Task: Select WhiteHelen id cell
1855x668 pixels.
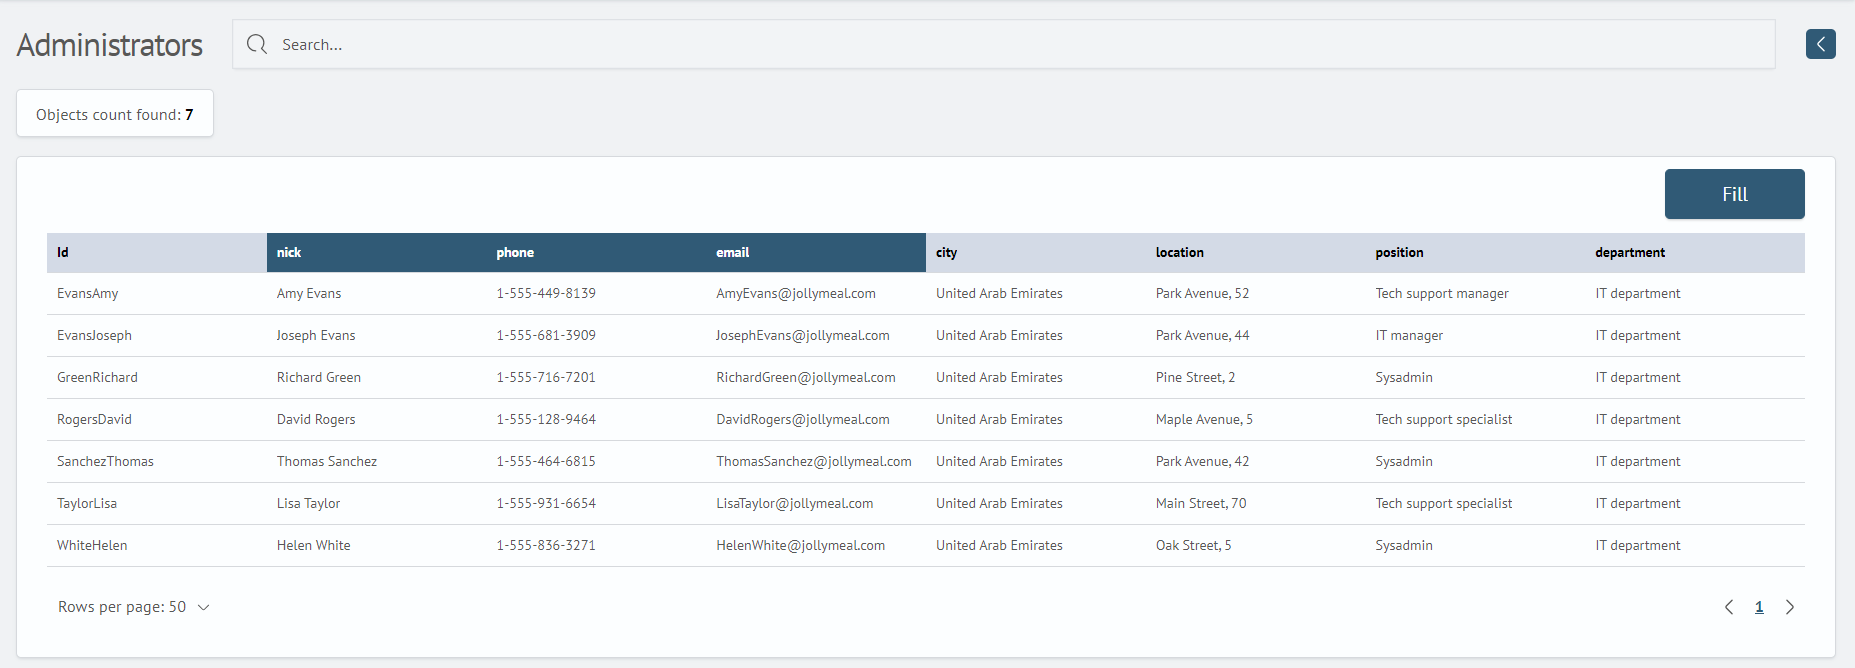Action: [x=92, y=545]
